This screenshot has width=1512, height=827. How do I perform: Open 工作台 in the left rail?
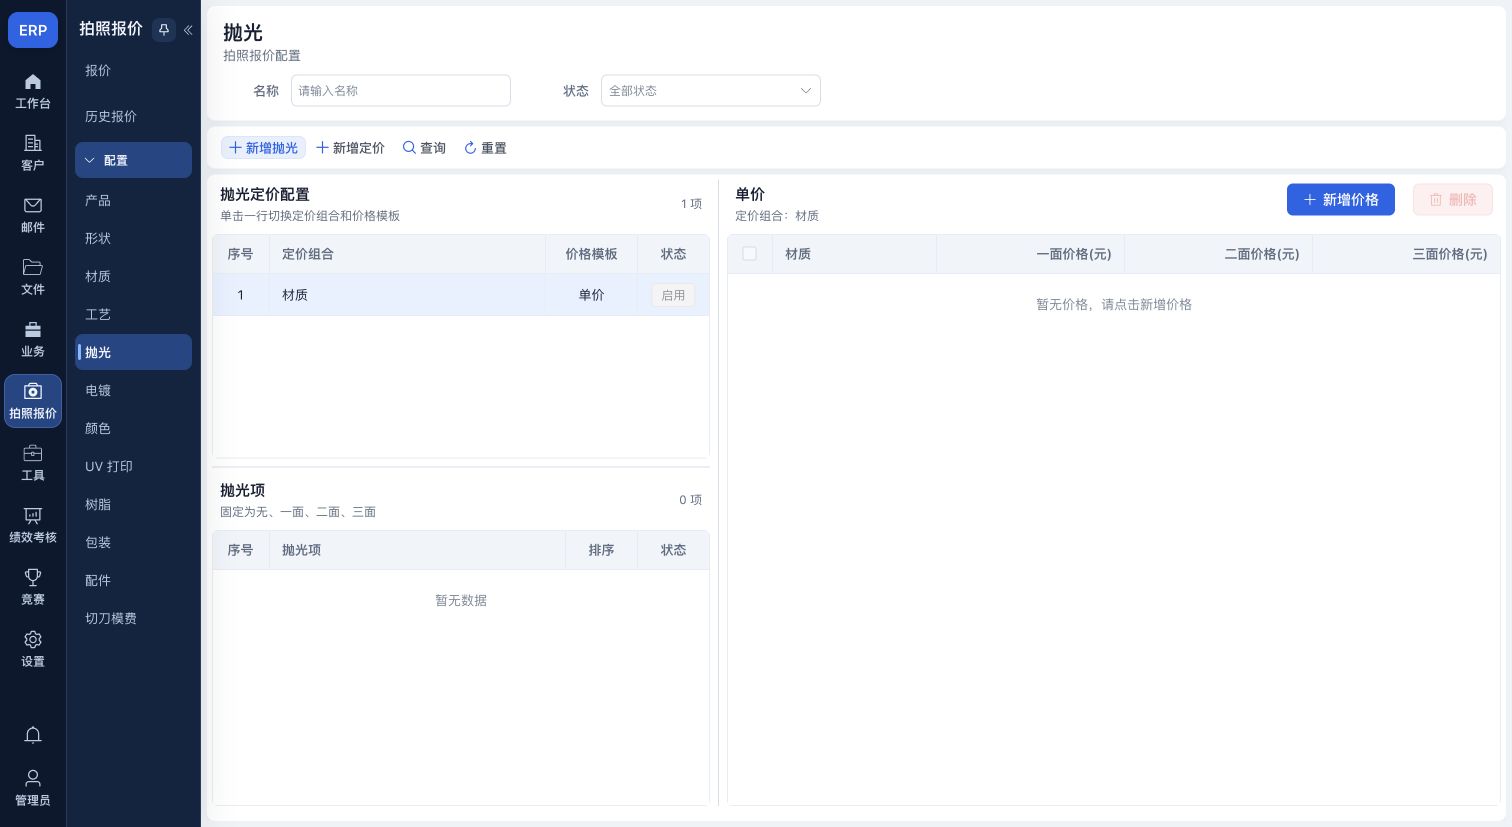(x=33, y=91)
